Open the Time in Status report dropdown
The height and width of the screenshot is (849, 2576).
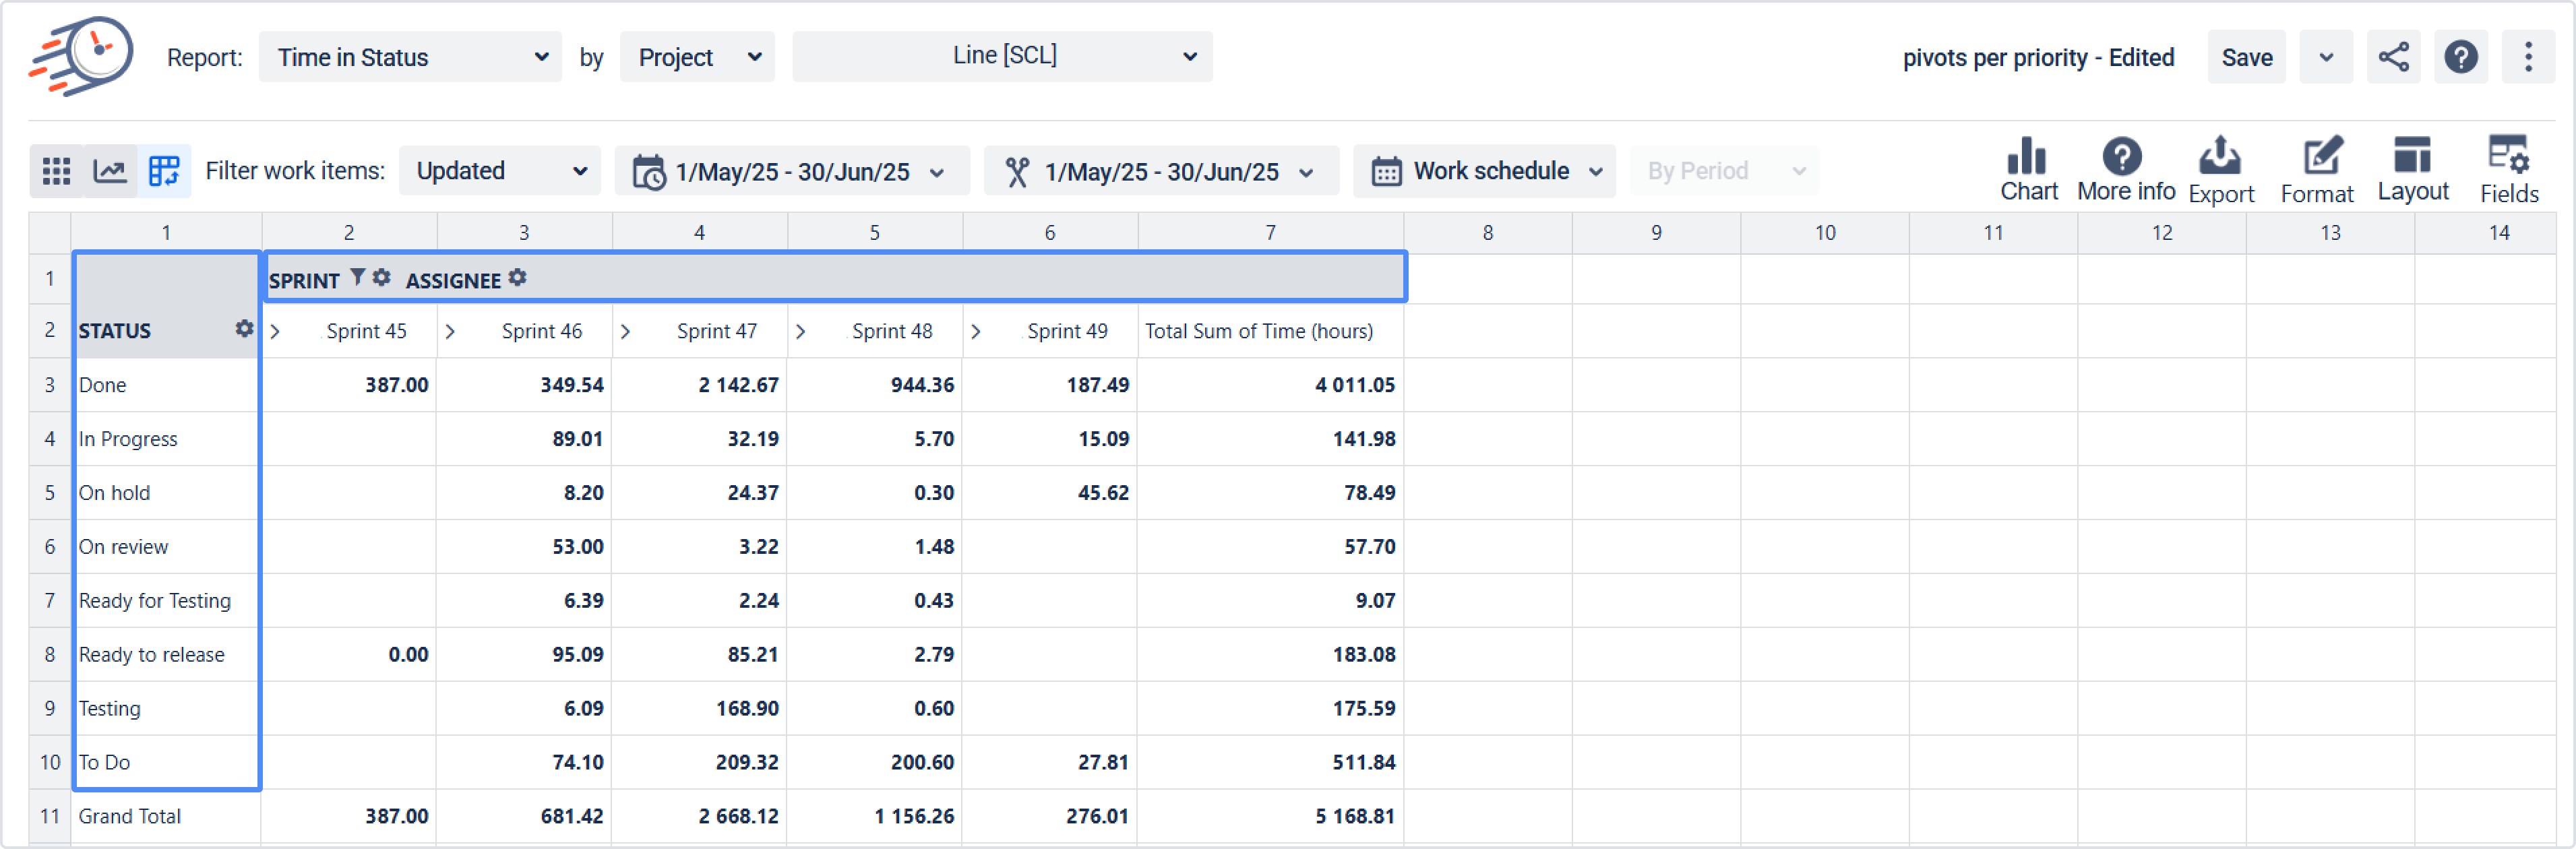tap(410, 57)
